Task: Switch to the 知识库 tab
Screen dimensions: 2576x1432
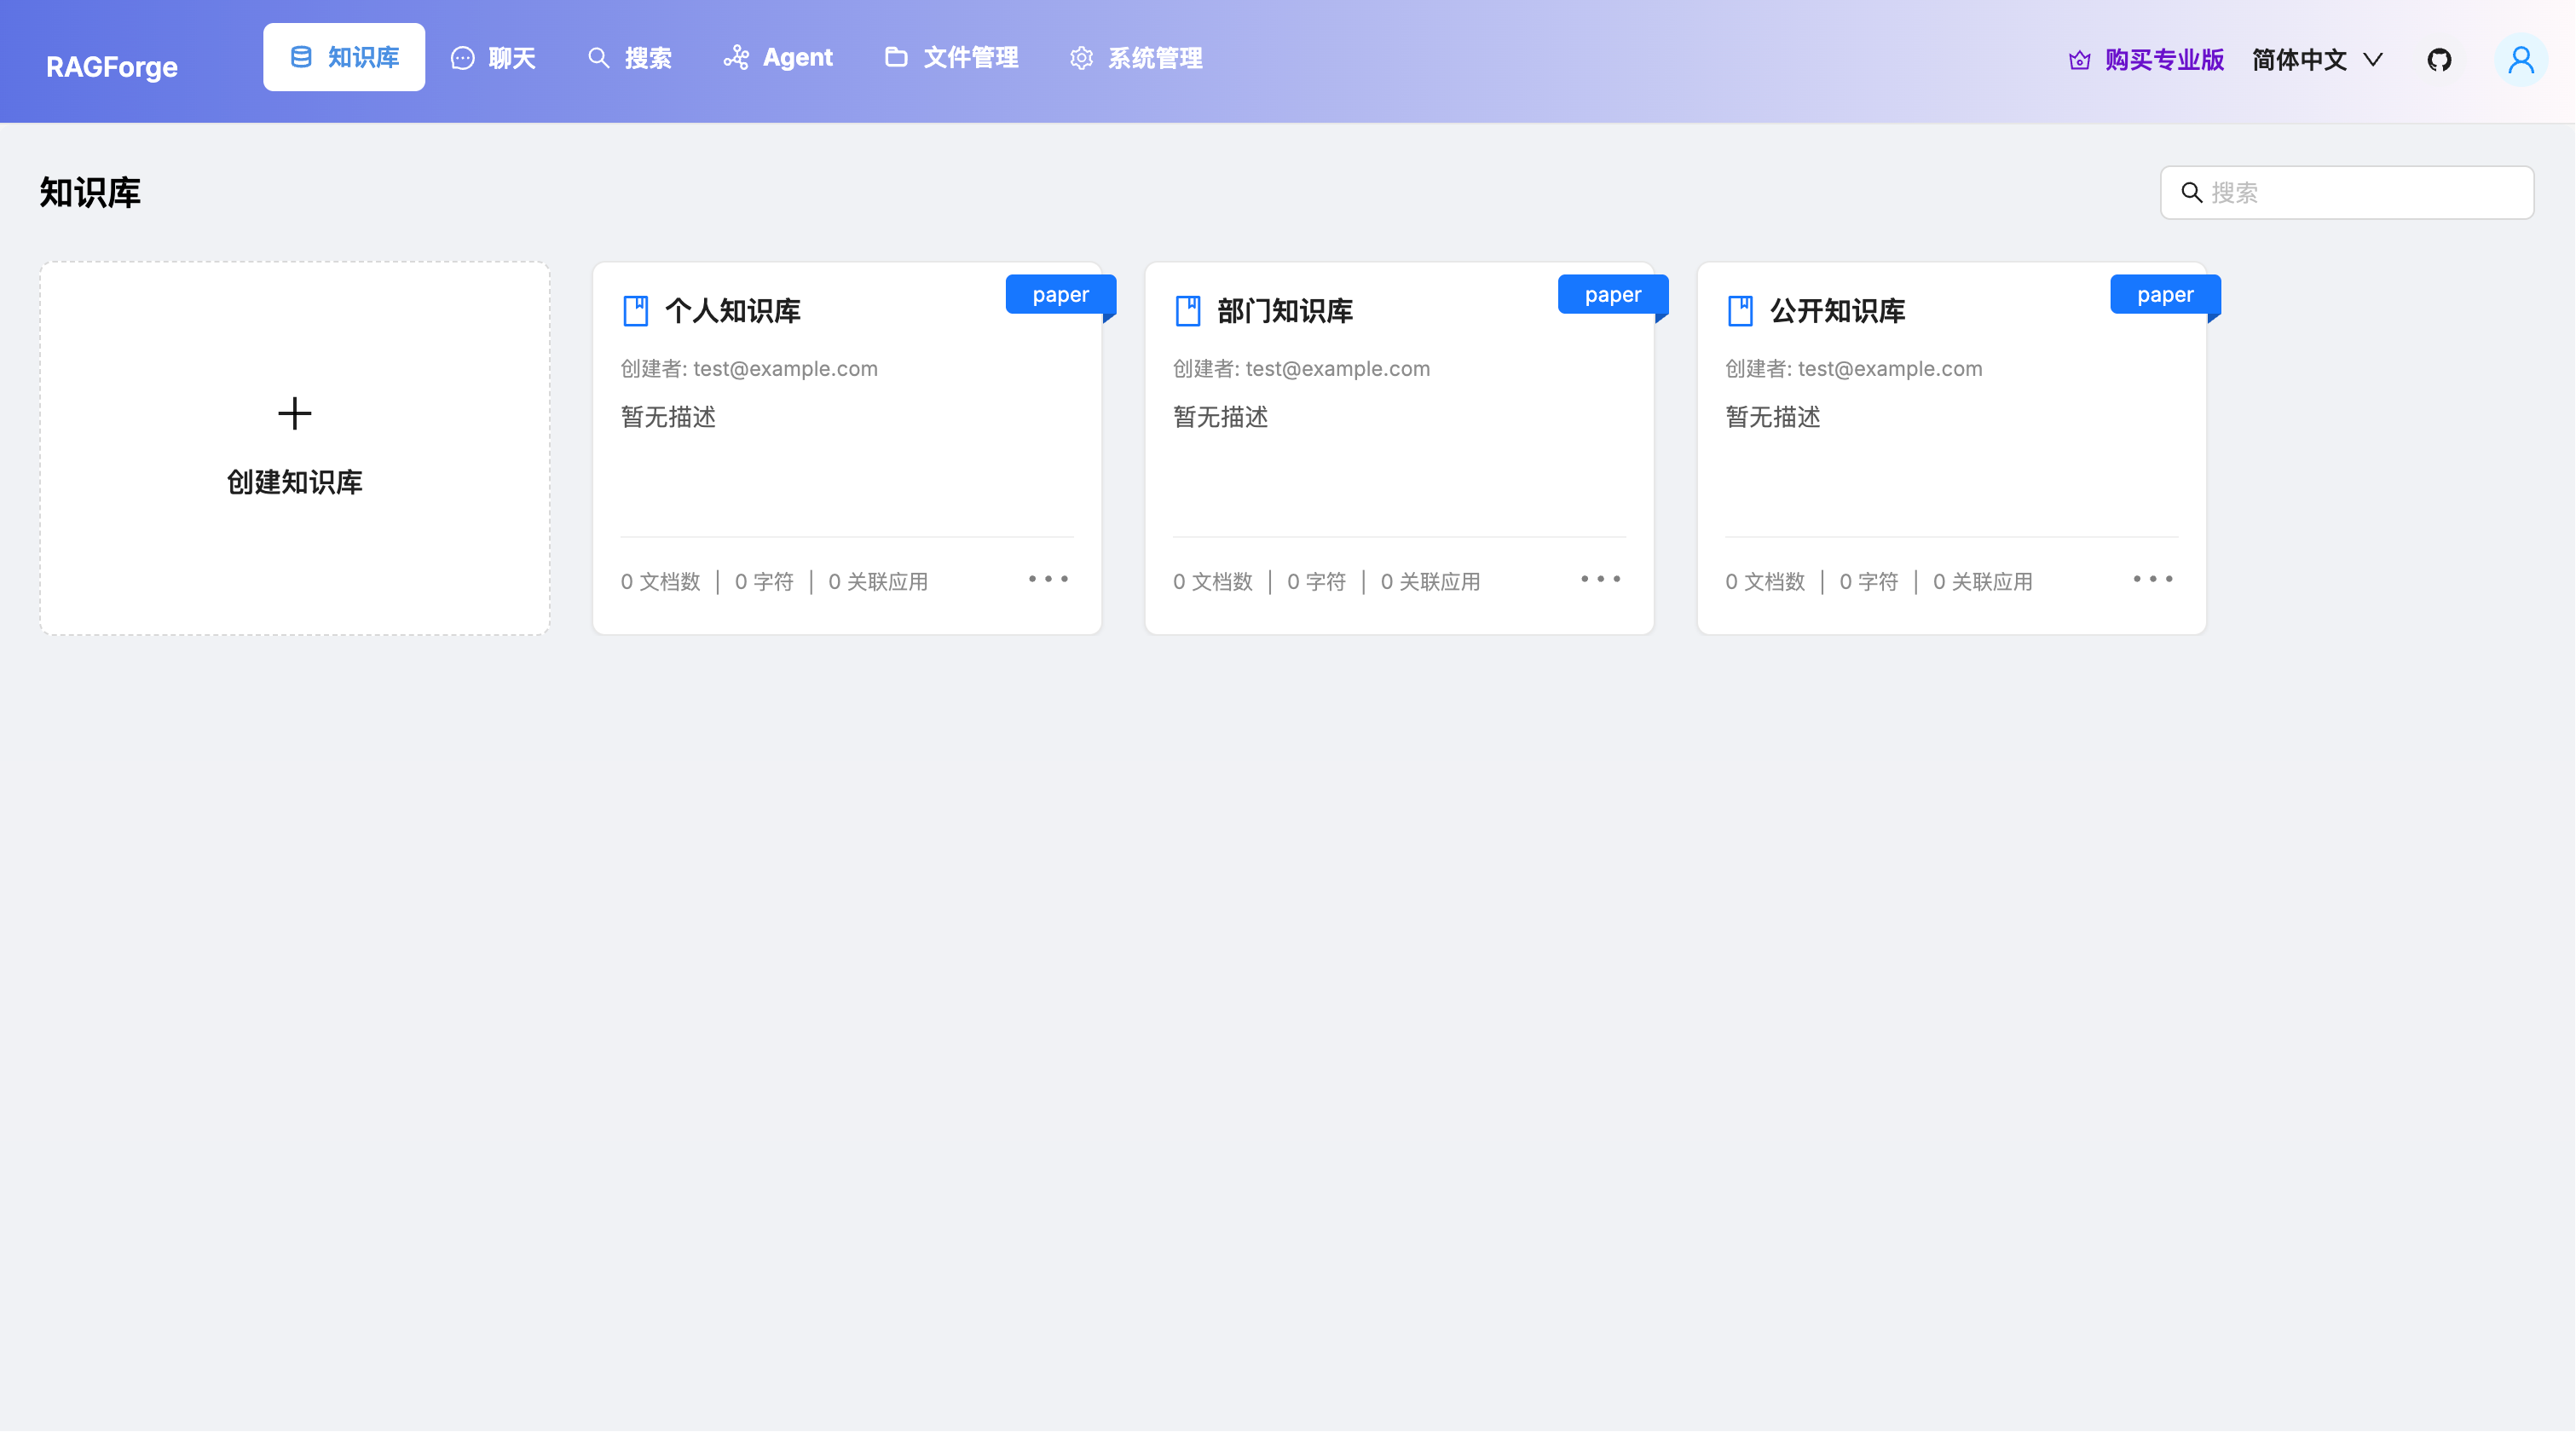Action: [344, 57]
